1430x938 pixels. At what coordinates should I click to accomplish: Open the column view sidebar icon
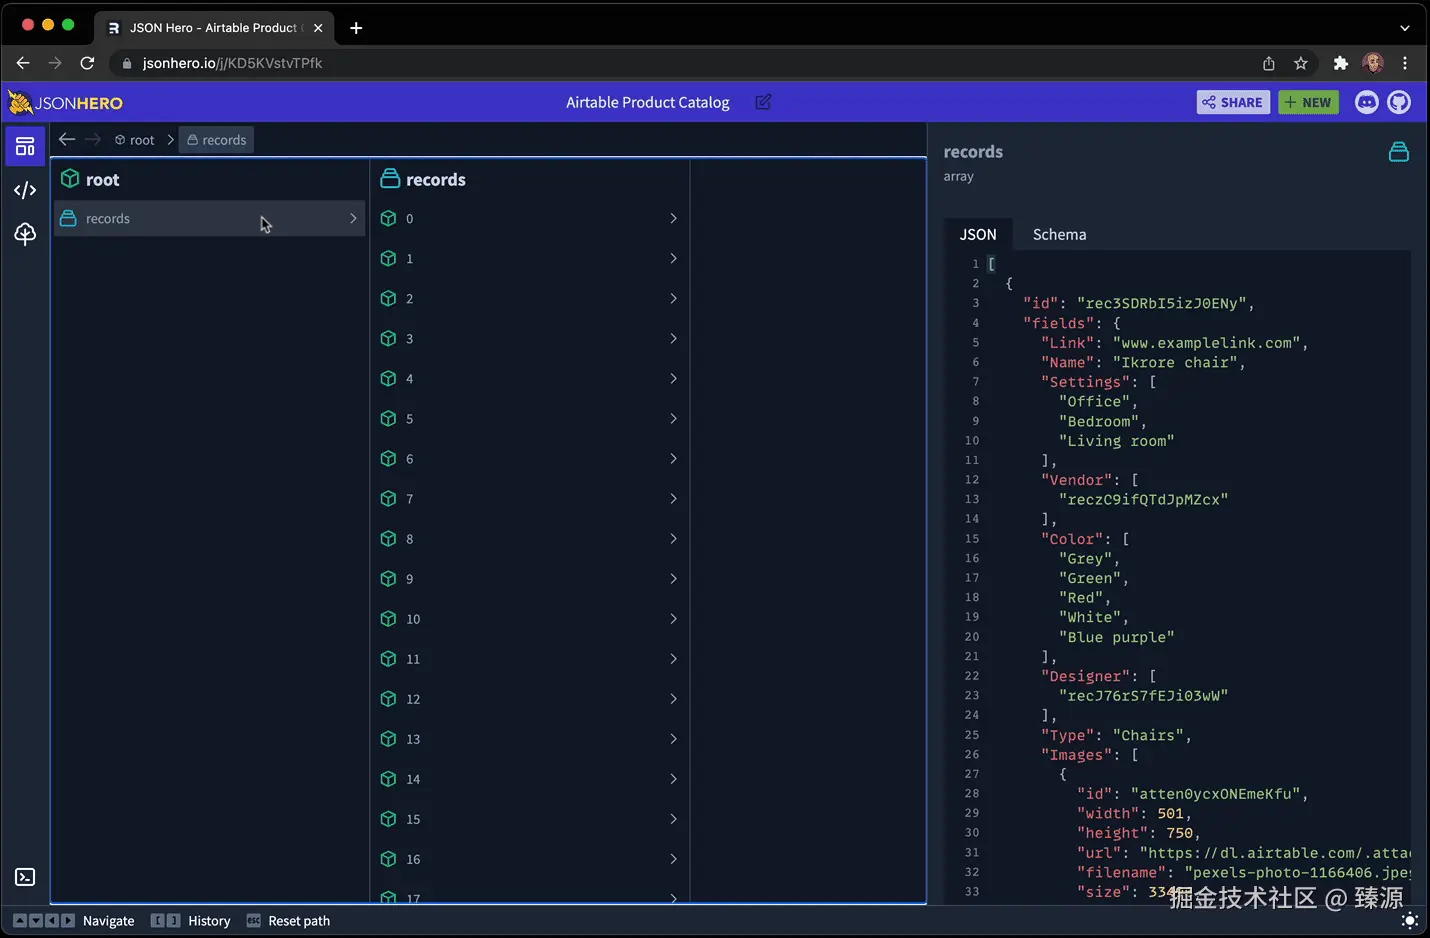coord(25,146)
